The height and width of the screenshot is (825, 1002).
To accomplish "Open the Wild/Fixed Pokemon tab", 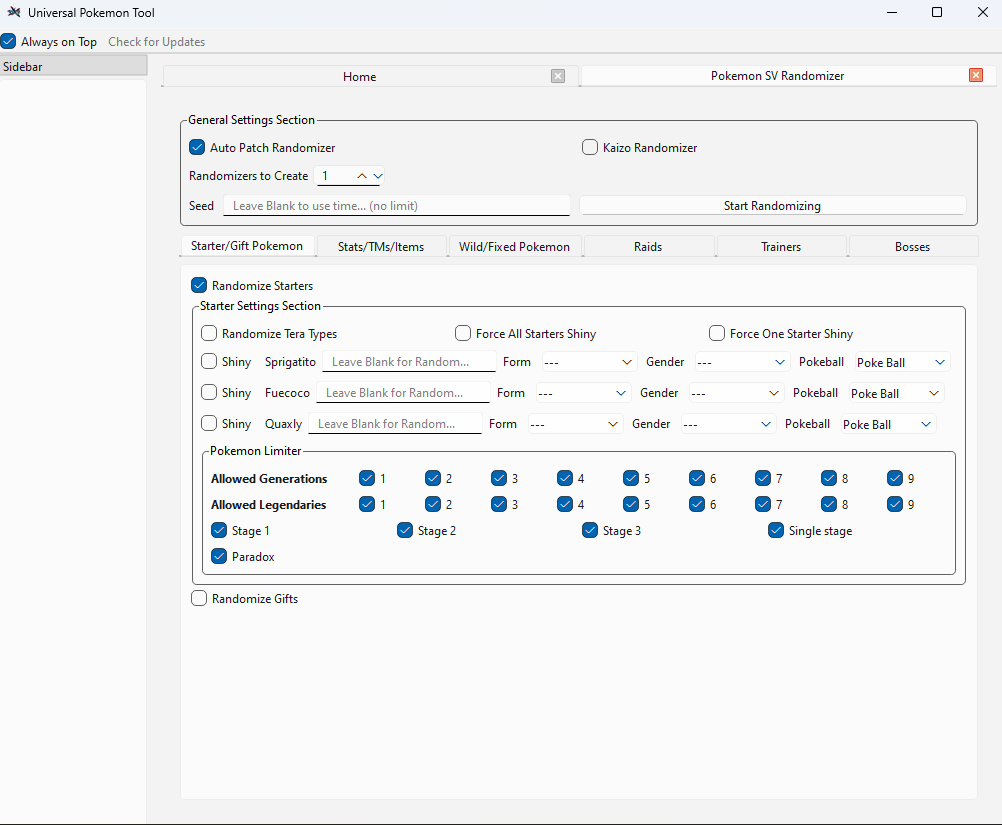I will pos(514,247).
